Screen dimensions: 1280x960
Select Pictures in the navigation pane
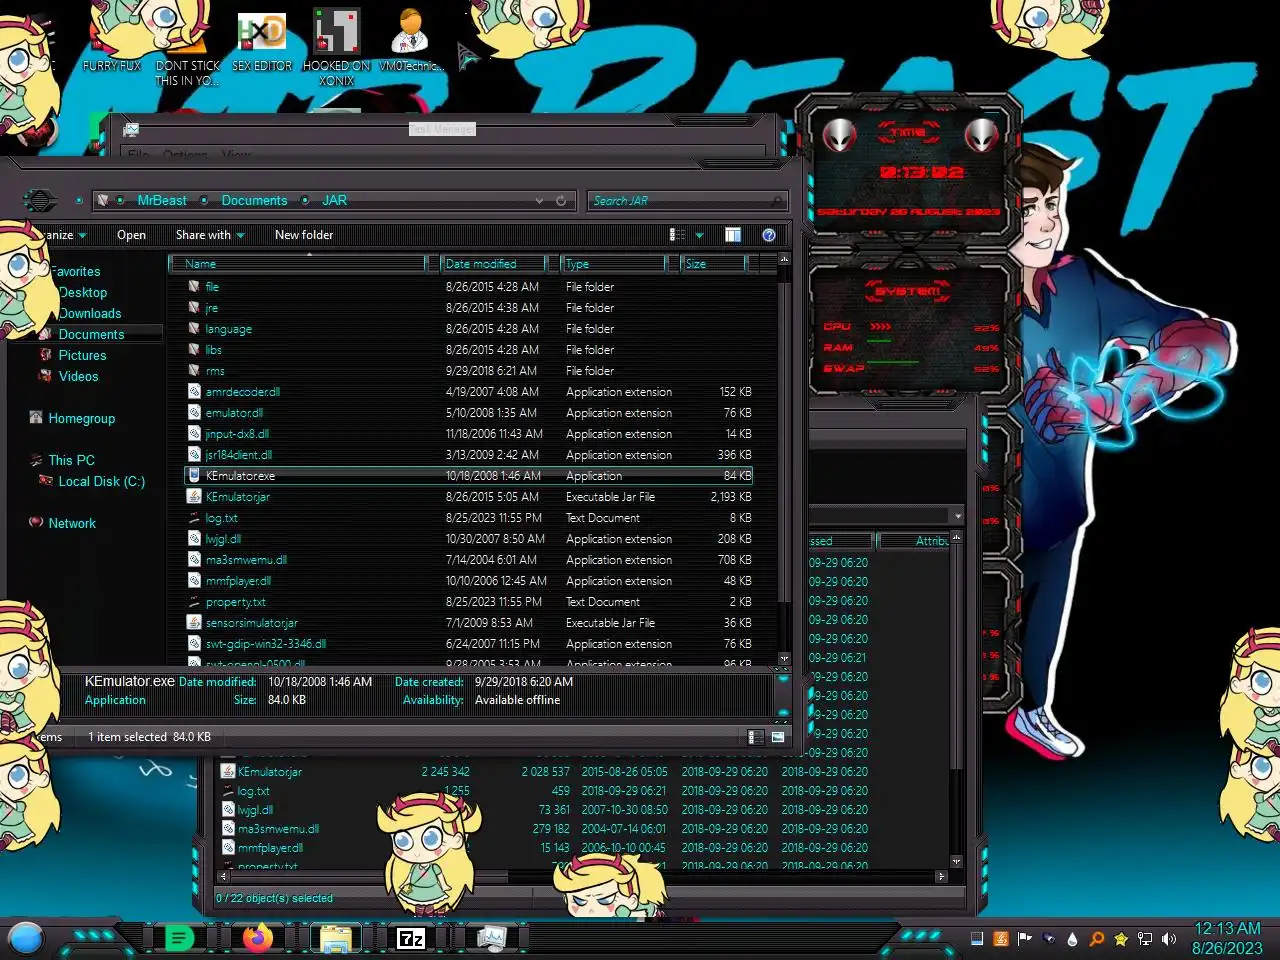click(82, 356)
